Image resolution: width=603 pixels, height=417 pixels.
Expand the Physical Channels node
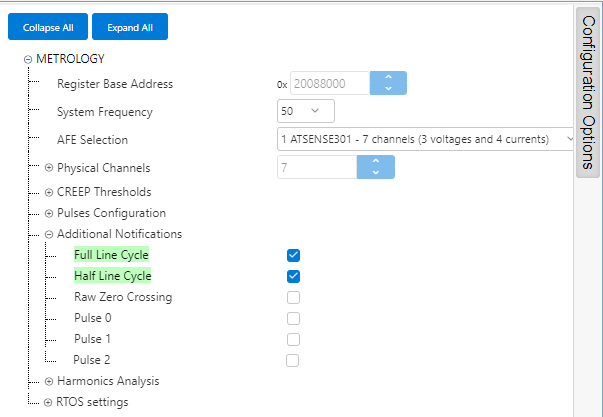48,168
